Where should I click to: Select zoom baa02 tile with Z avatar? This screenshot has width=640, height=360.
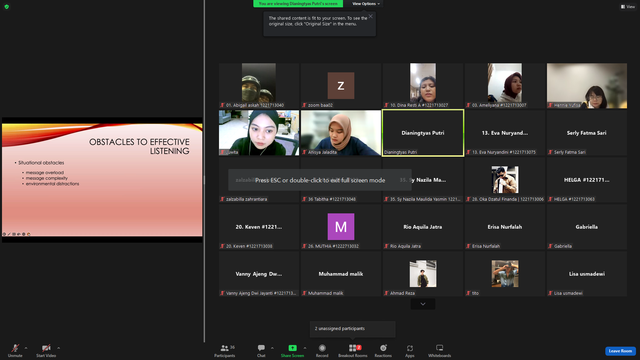click(x=341, y=86)
